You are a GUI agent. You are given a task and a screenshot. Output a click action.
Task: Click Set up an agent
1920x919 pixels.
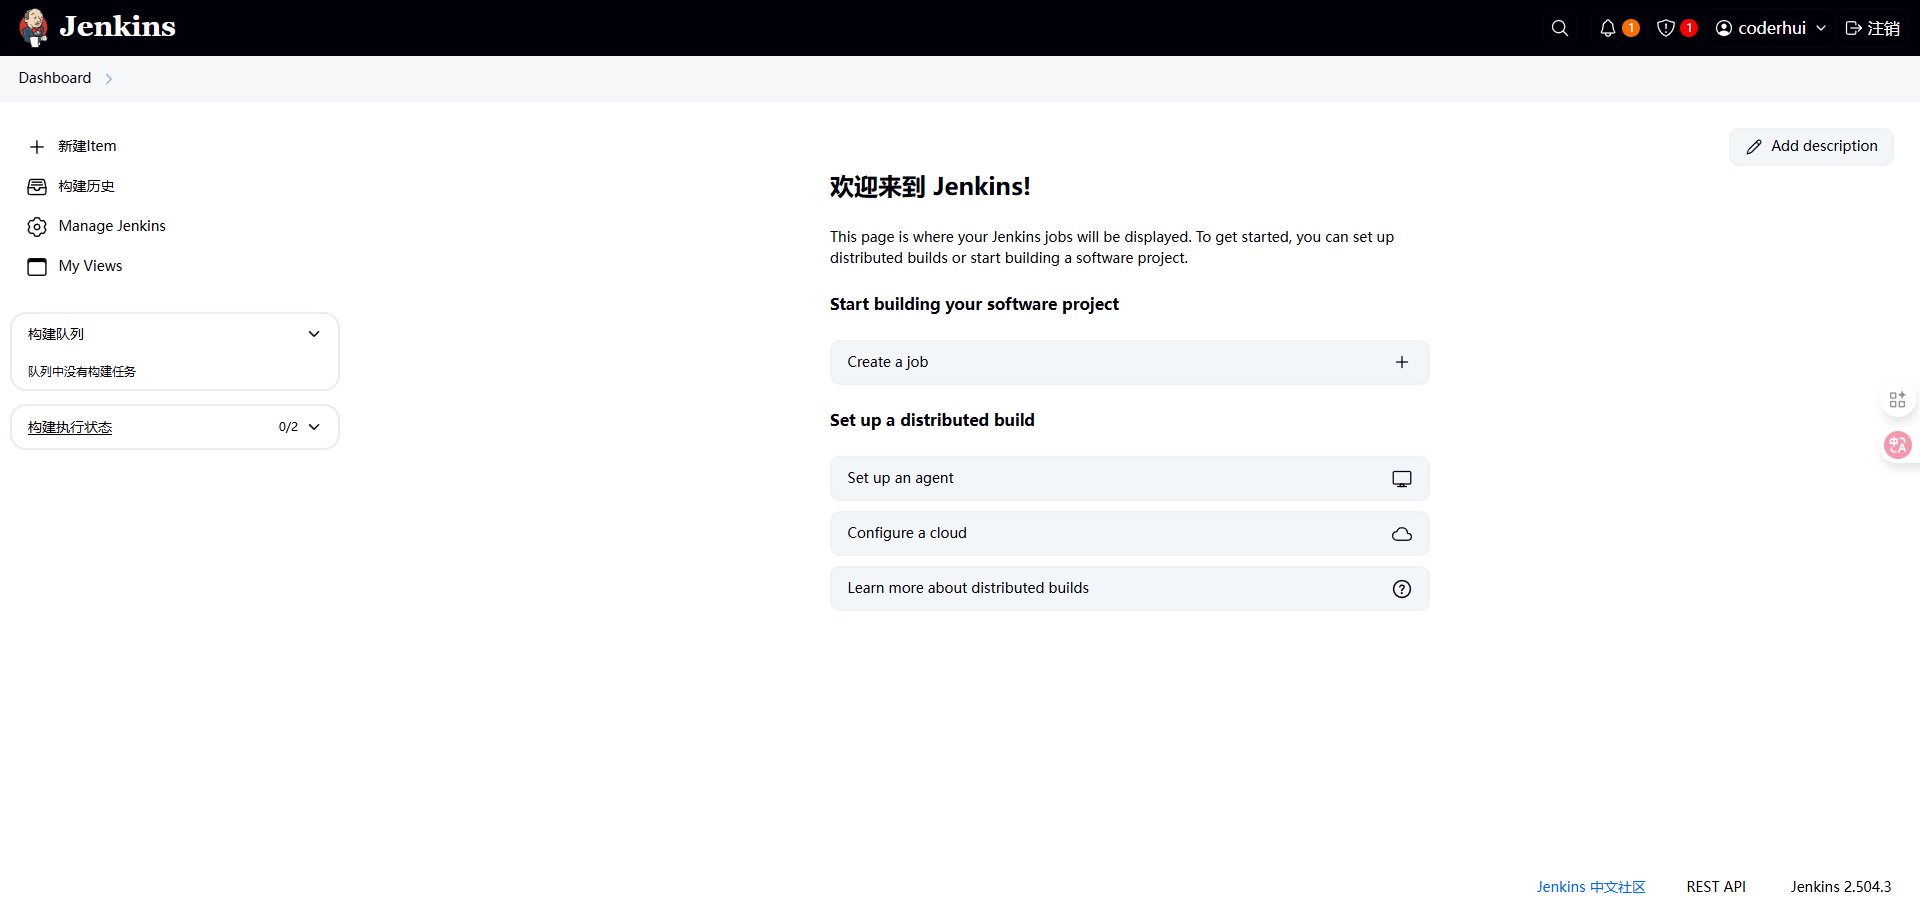[x=1129, y=478]
